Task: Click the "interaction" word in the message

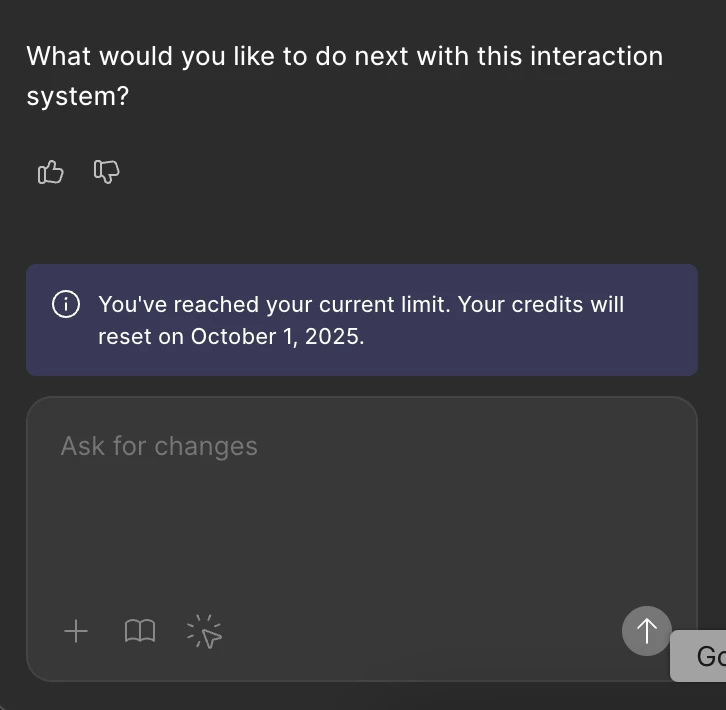Action: [x=597, y=56]
